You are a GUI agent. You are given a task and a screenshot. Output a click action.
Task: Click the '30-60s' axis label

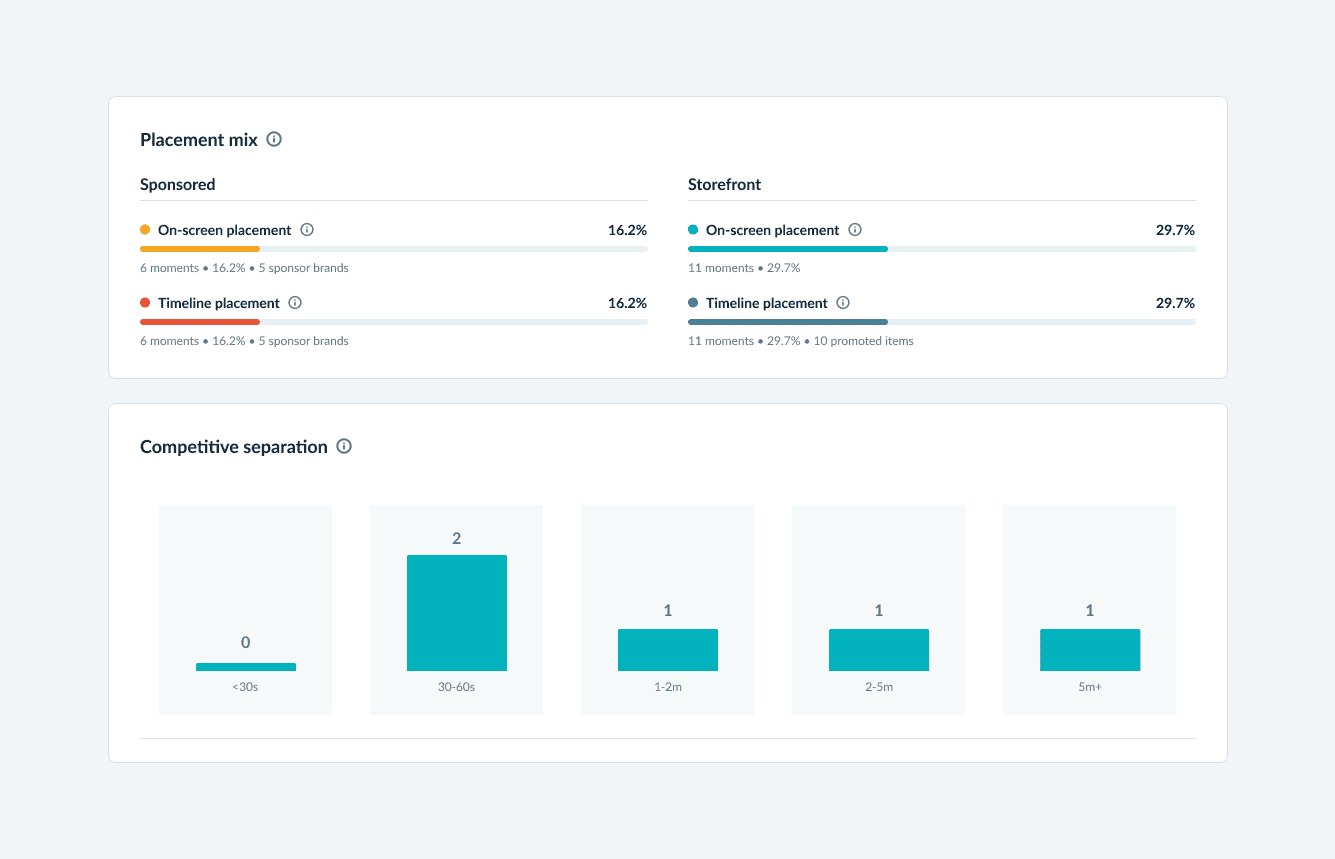tap(457, 688)
